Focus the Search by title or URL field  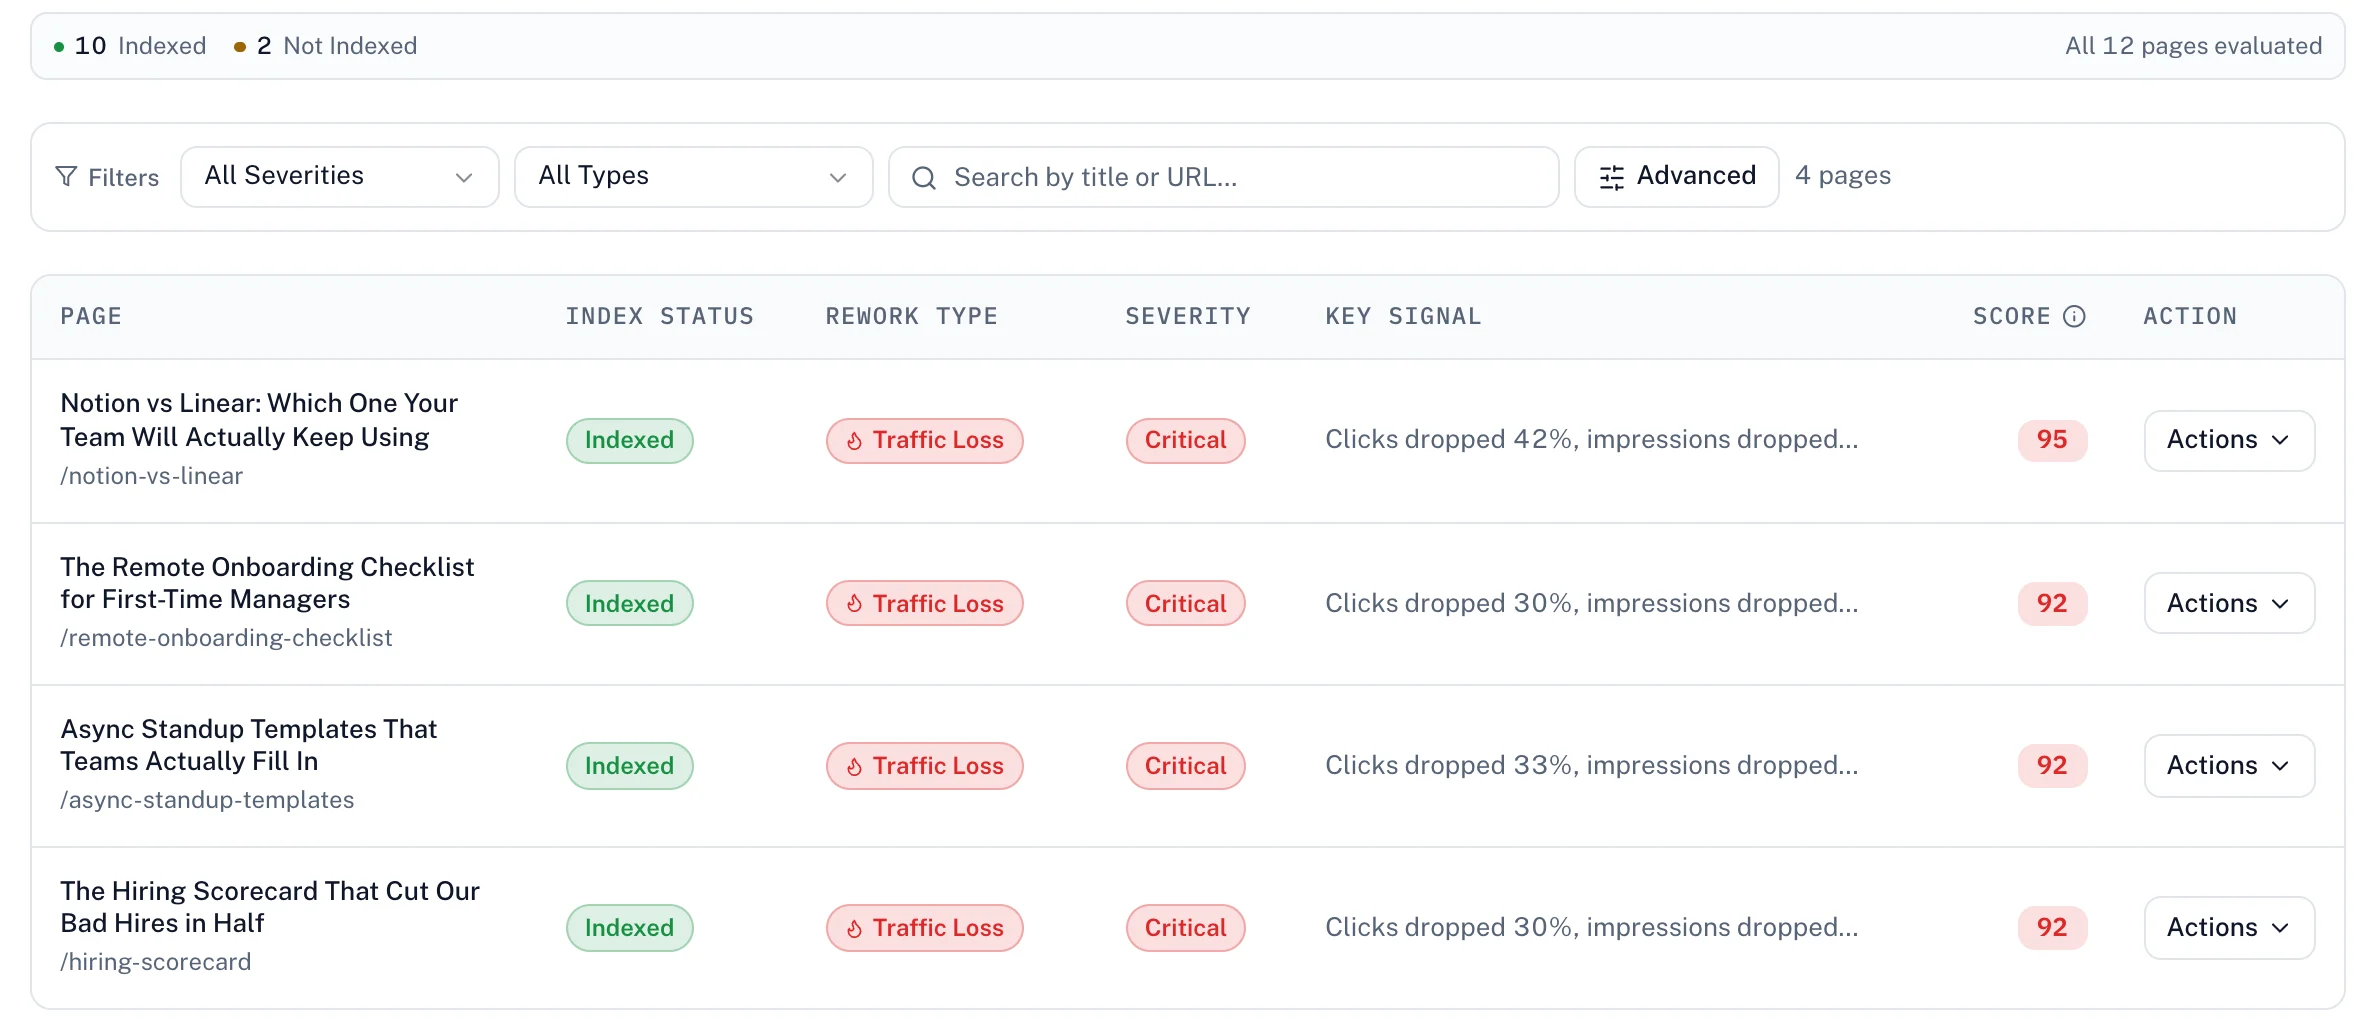tap(1224, 177)
